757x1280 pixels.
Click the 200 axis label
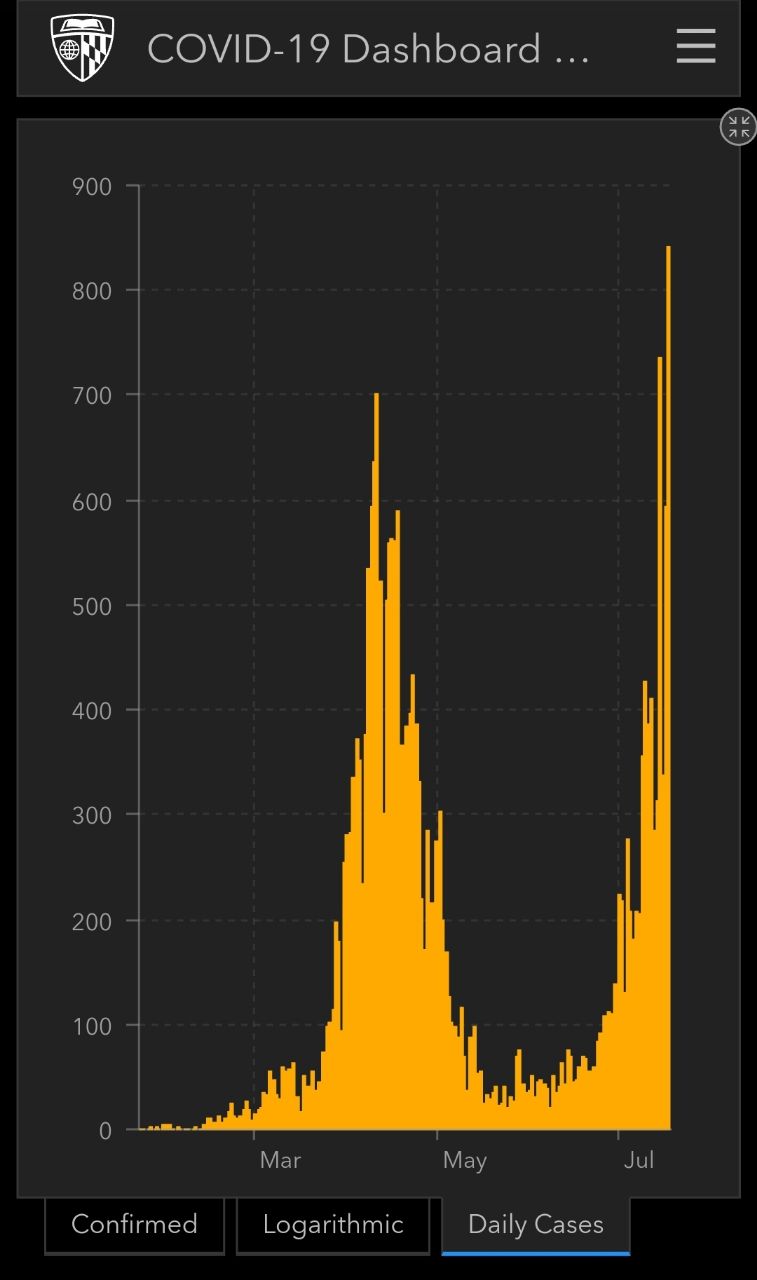[x=92, y=921]
